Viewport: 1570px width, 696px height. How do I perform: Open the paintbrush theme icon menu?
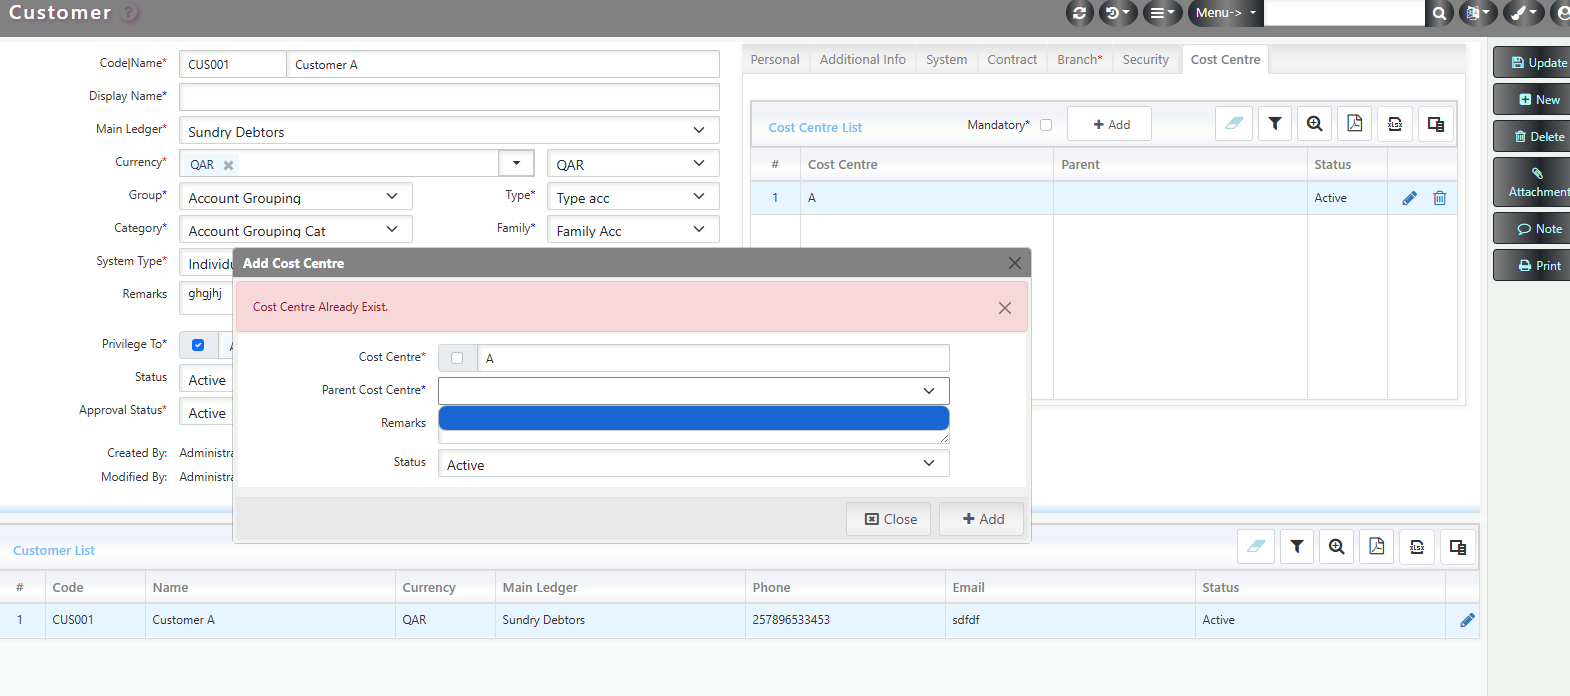[1524, 13]
